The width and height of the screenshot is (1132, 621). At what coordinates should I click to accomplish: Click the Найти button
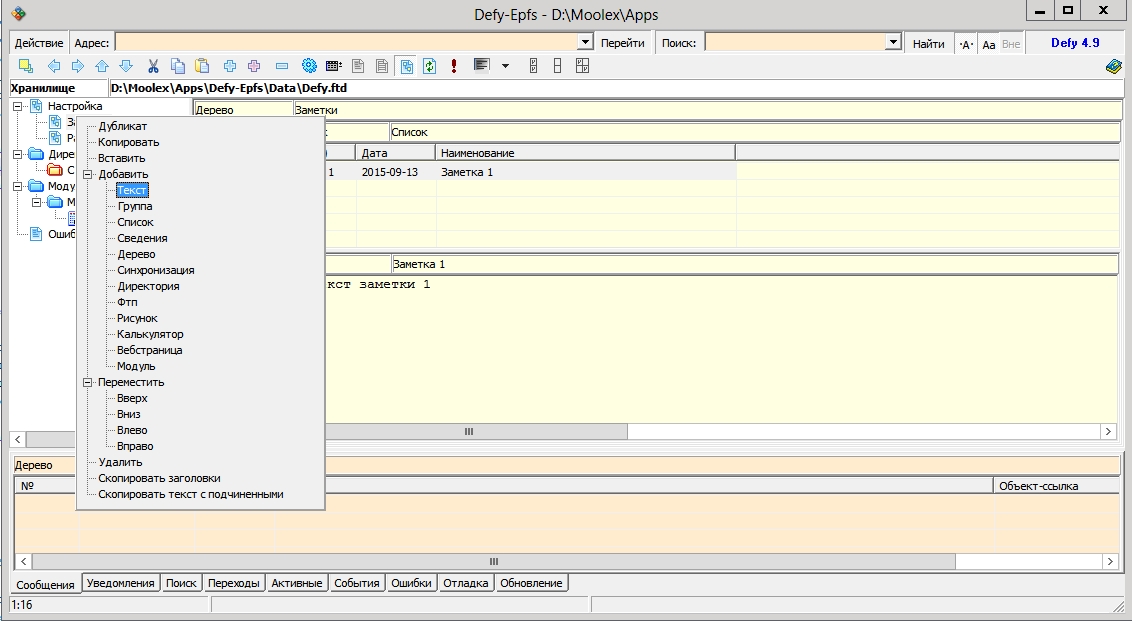click(928, 43)
